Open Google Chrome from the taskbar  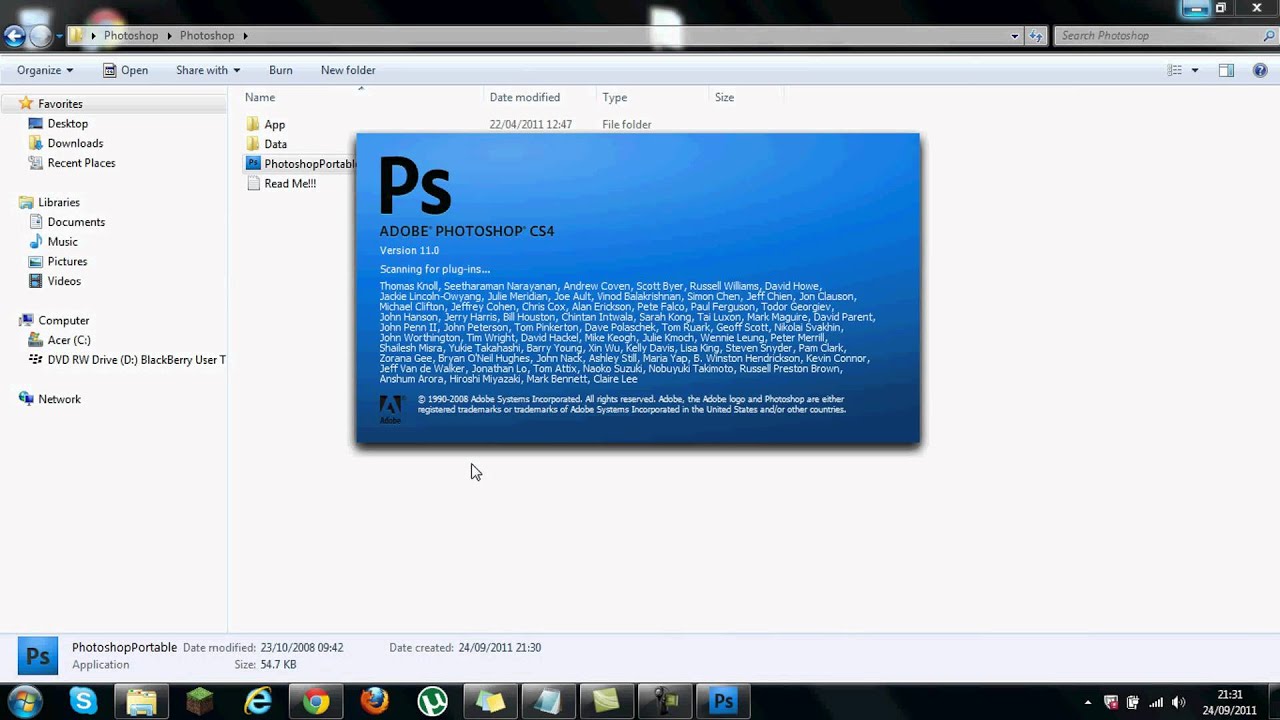(316, 702)
